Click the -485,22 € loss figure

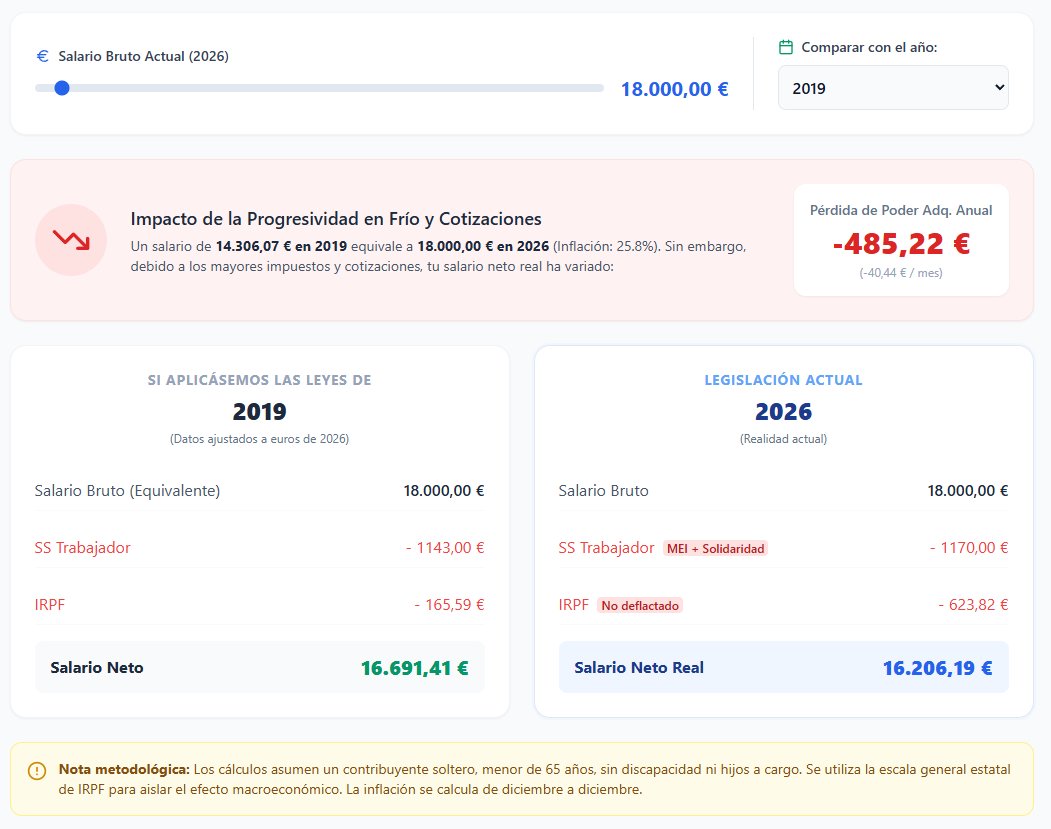tap(901, 243)
